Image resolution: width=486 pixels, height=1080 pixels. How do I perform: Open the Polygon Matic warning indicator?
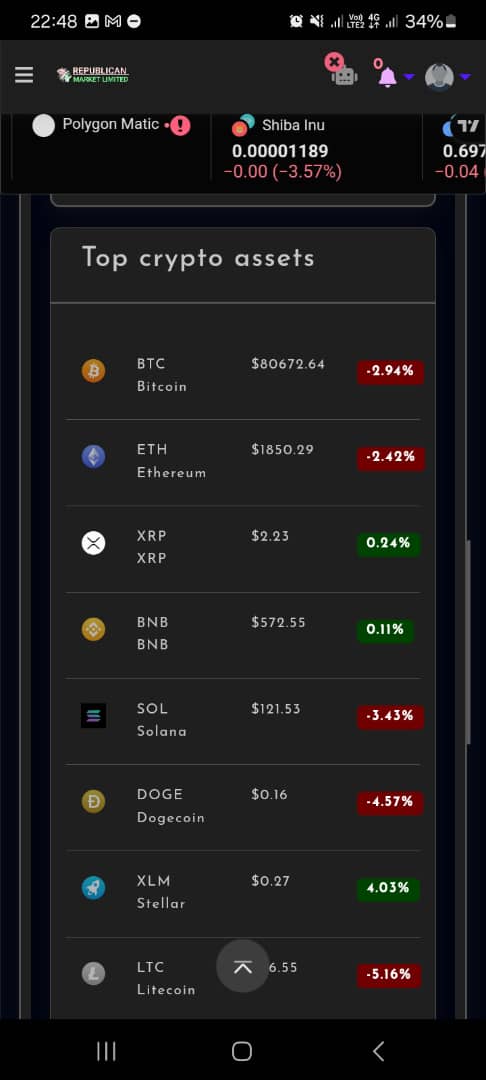tap(180, 125)
